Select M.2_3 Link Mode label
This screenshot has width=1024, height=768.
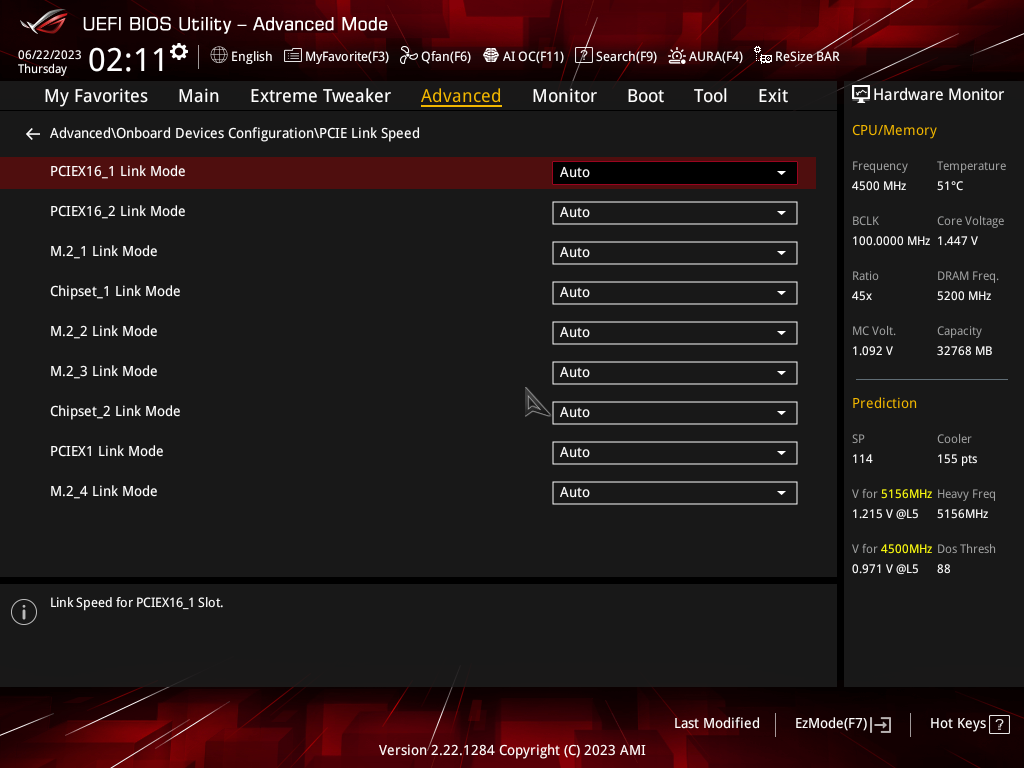(104, 371)
